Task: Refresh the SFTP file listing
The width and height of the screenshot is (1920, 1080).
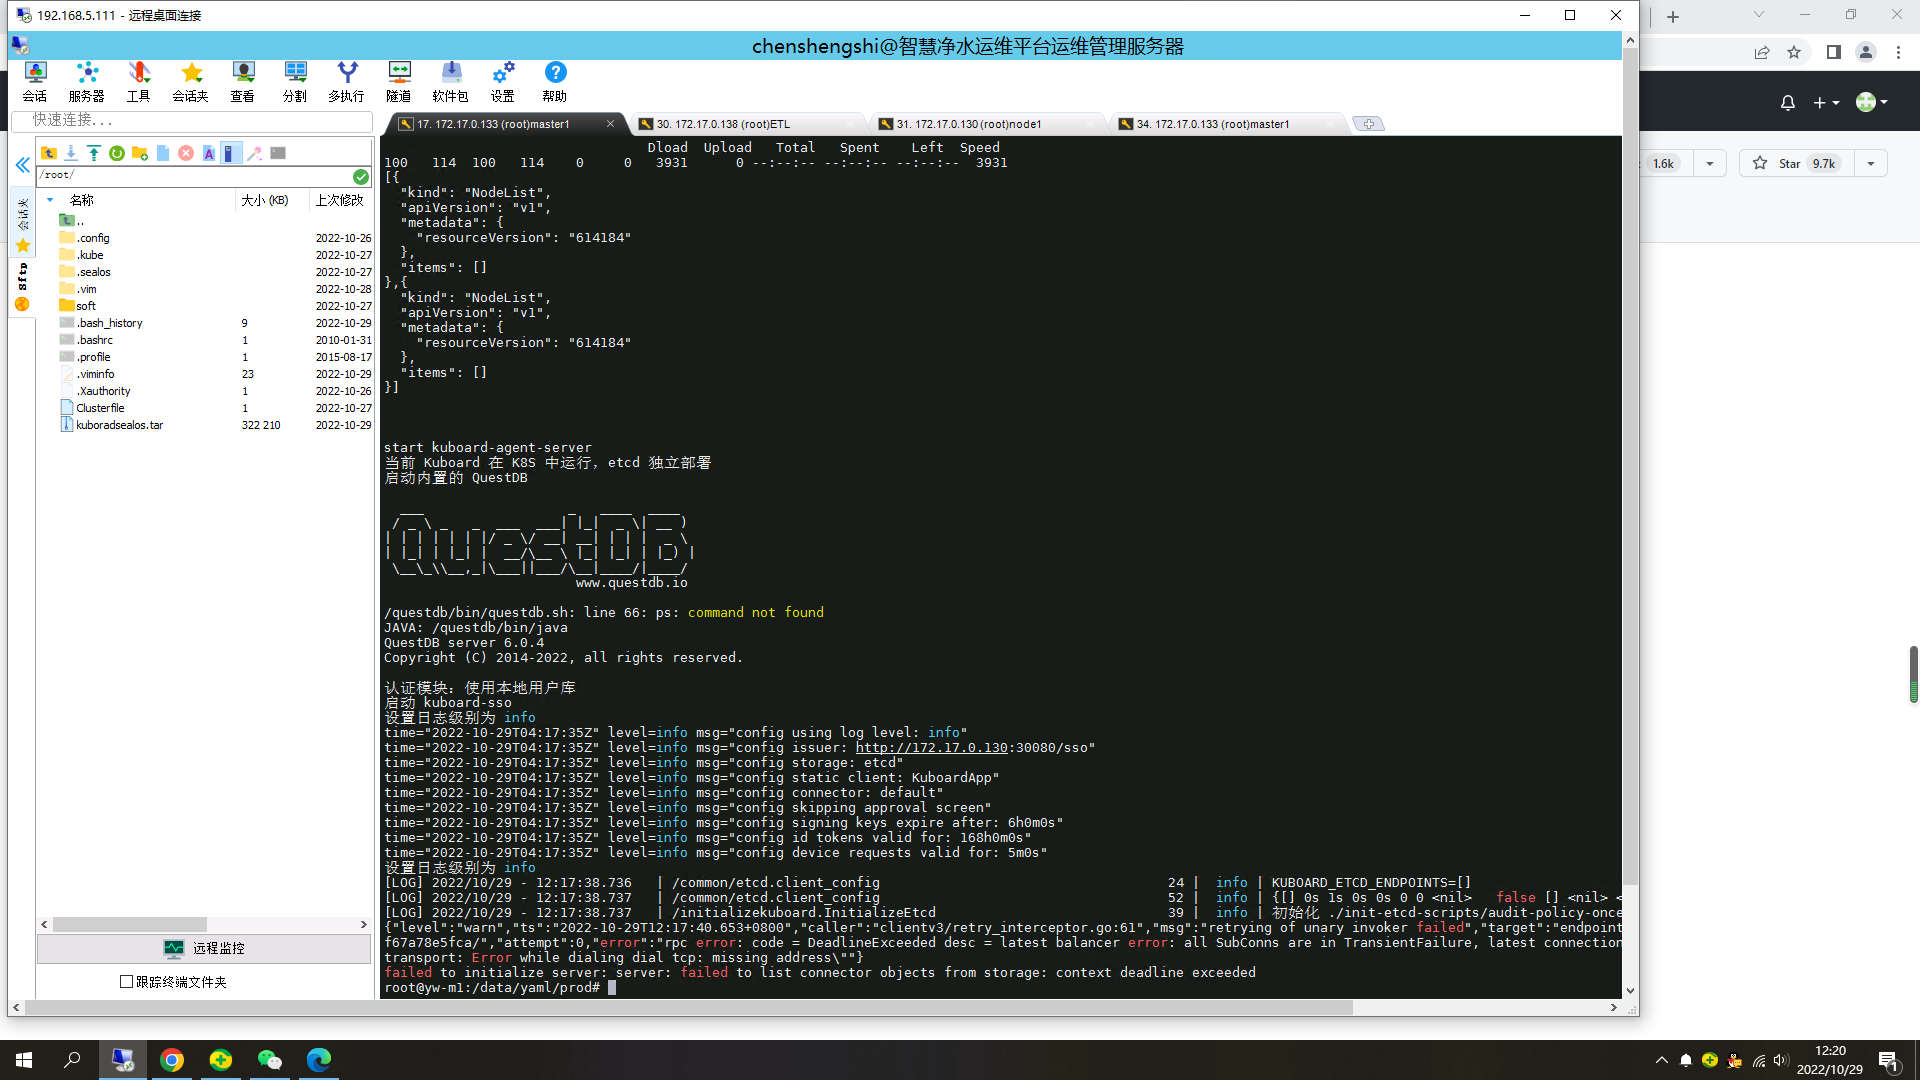Action: click(x=117, y=153)
